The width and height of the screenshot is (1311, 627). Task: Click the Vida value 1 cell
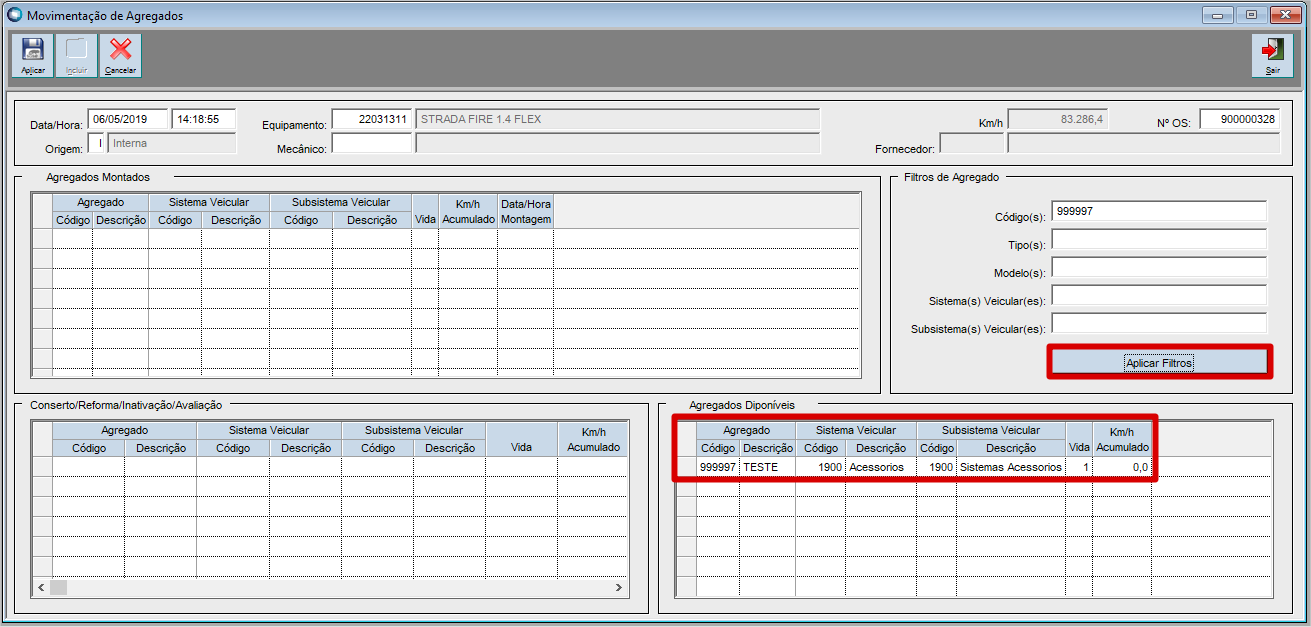[x=1079, y=467]
